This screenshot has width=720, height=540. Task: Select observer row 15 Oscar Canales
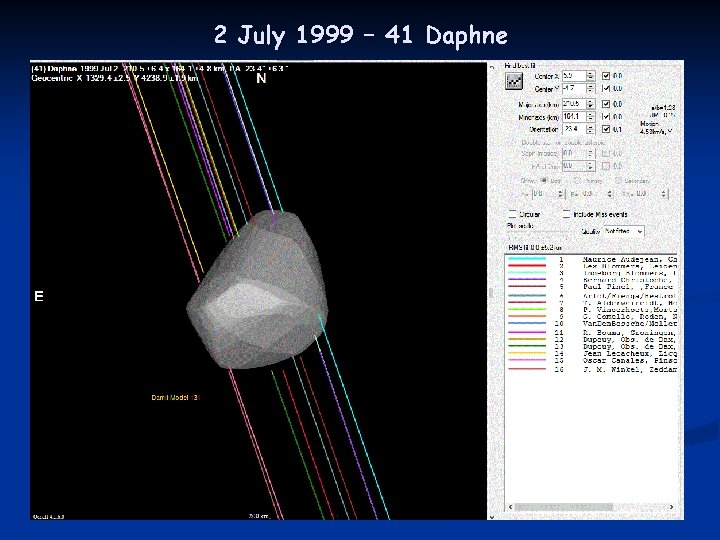(591, 360)
